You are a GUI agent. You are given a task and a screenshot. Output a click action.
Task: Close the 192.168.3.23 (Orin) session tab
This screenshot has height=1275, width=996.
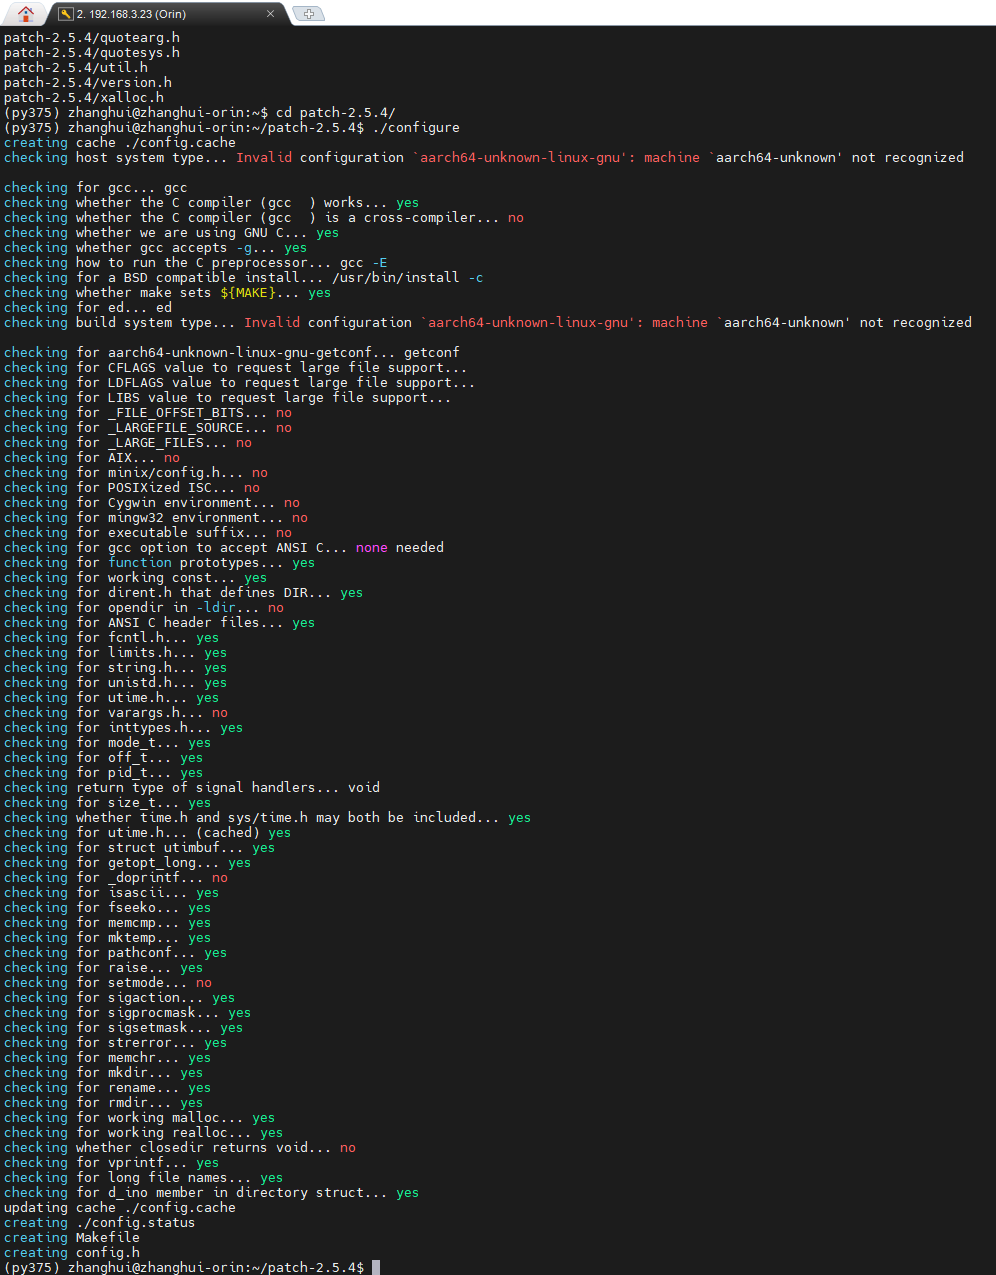coord(270,14)
